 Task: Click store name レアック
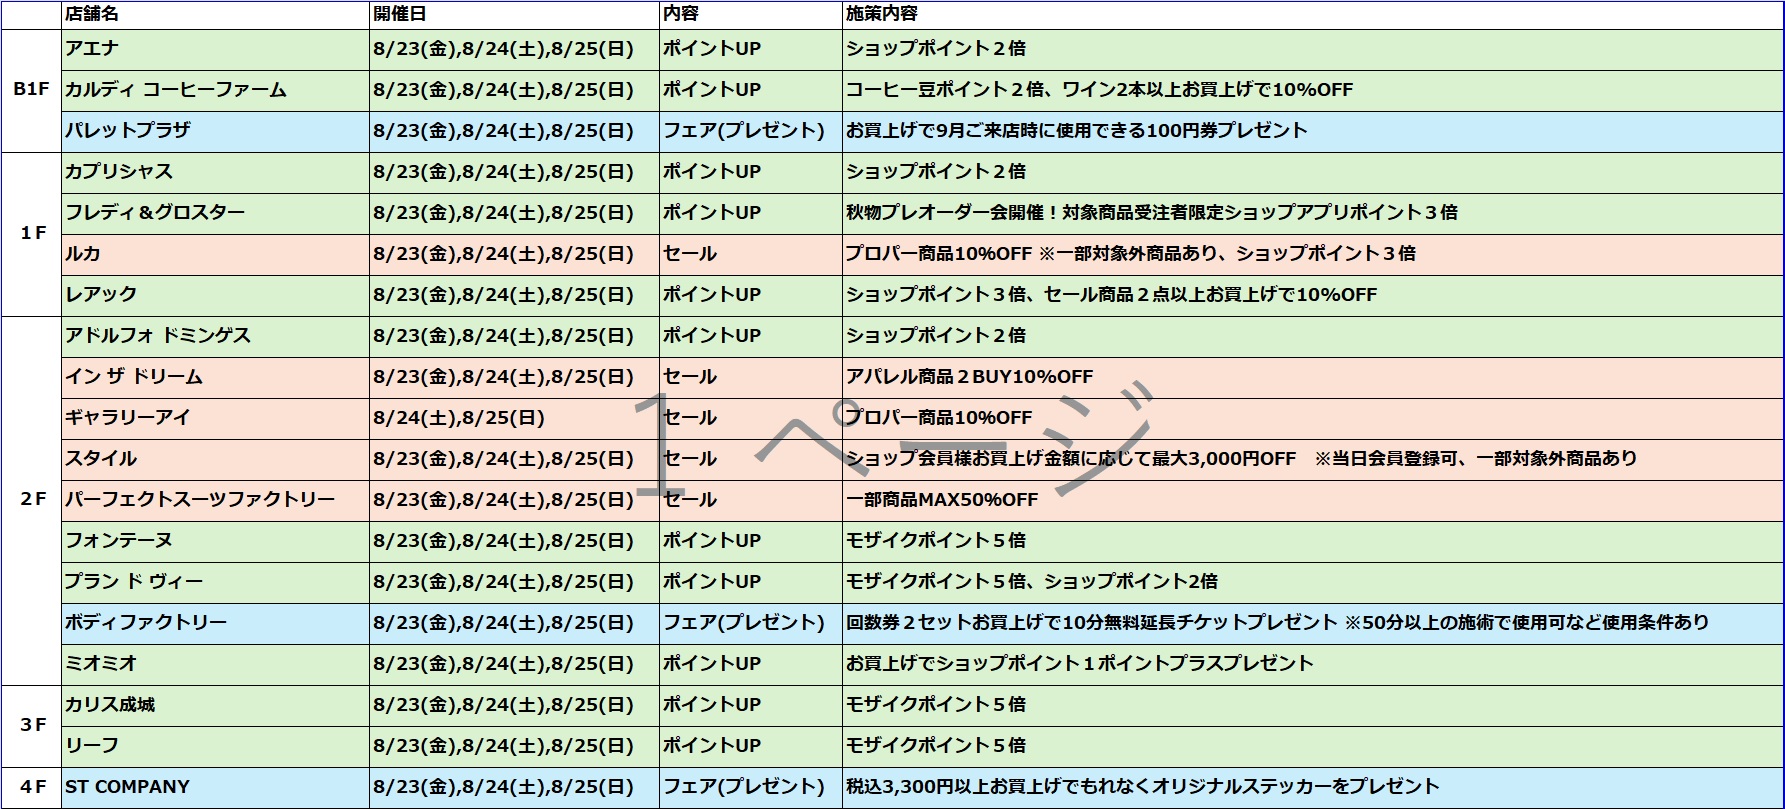coord(101,295)
